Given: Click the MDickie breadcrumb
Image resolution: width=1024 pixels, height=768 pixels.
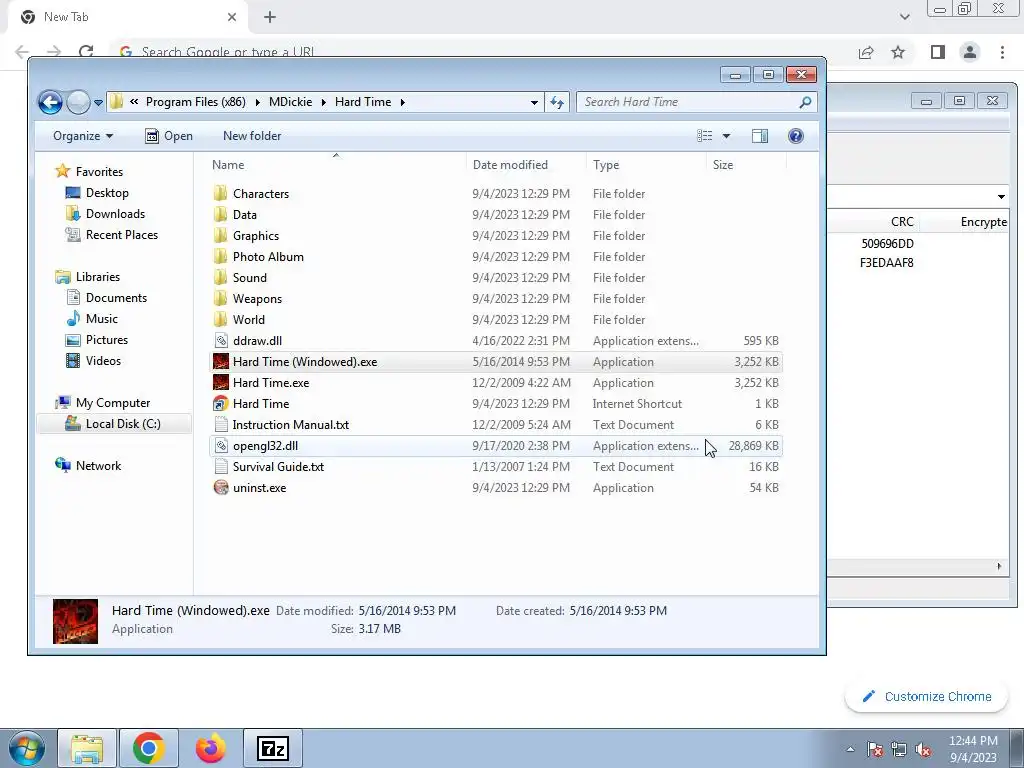Looking at the screenshot, I should click(x=291, y=102).
